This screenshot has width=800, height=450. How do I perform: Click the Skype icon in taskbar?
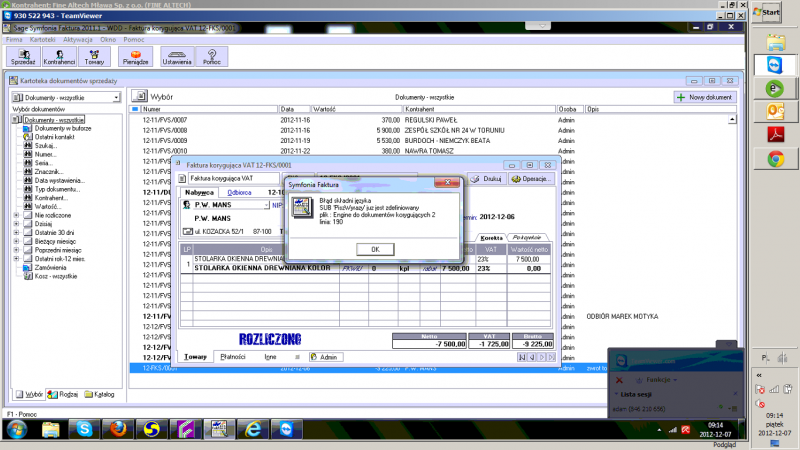pos(84,429)
